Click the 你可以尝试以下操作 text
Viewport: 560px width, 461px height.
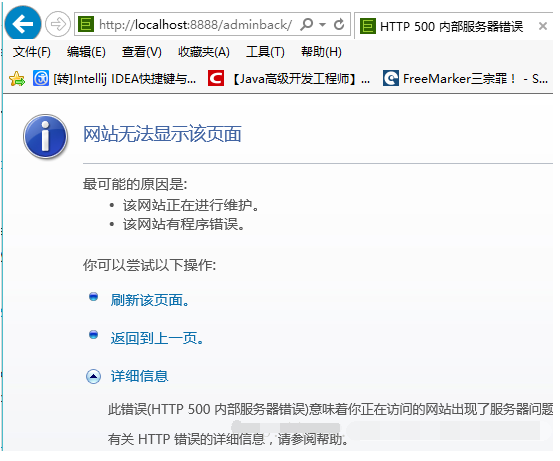tap(150, 265)
